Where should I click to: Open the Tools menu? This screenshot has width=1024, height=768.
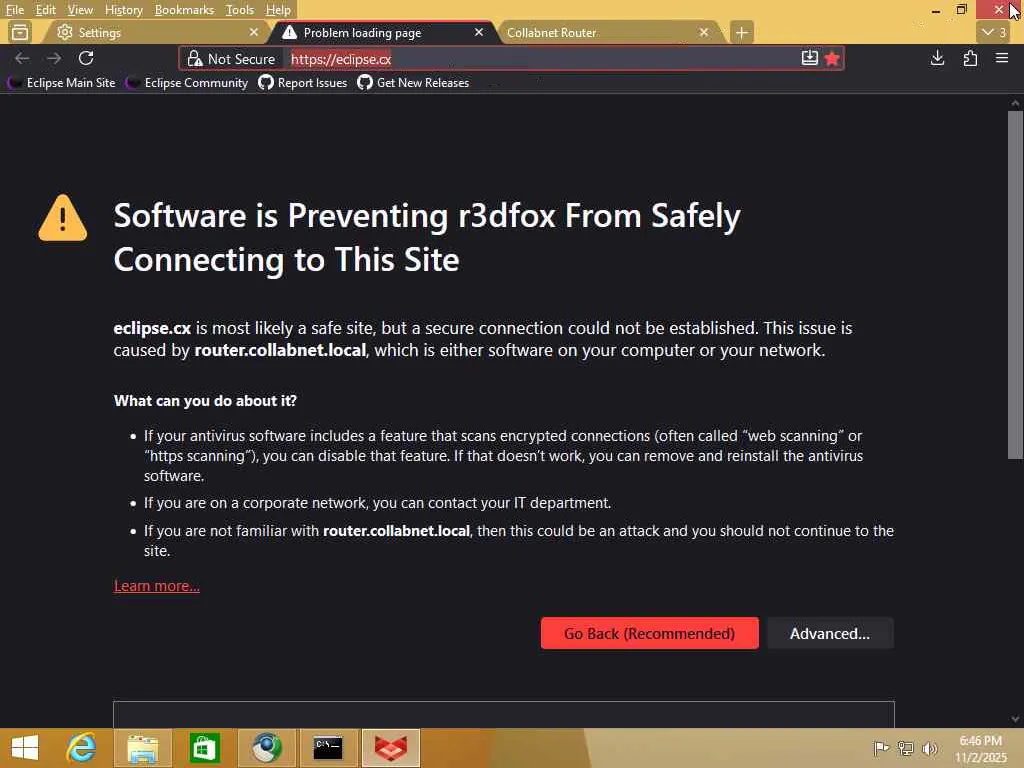click(x=239, y=10)
